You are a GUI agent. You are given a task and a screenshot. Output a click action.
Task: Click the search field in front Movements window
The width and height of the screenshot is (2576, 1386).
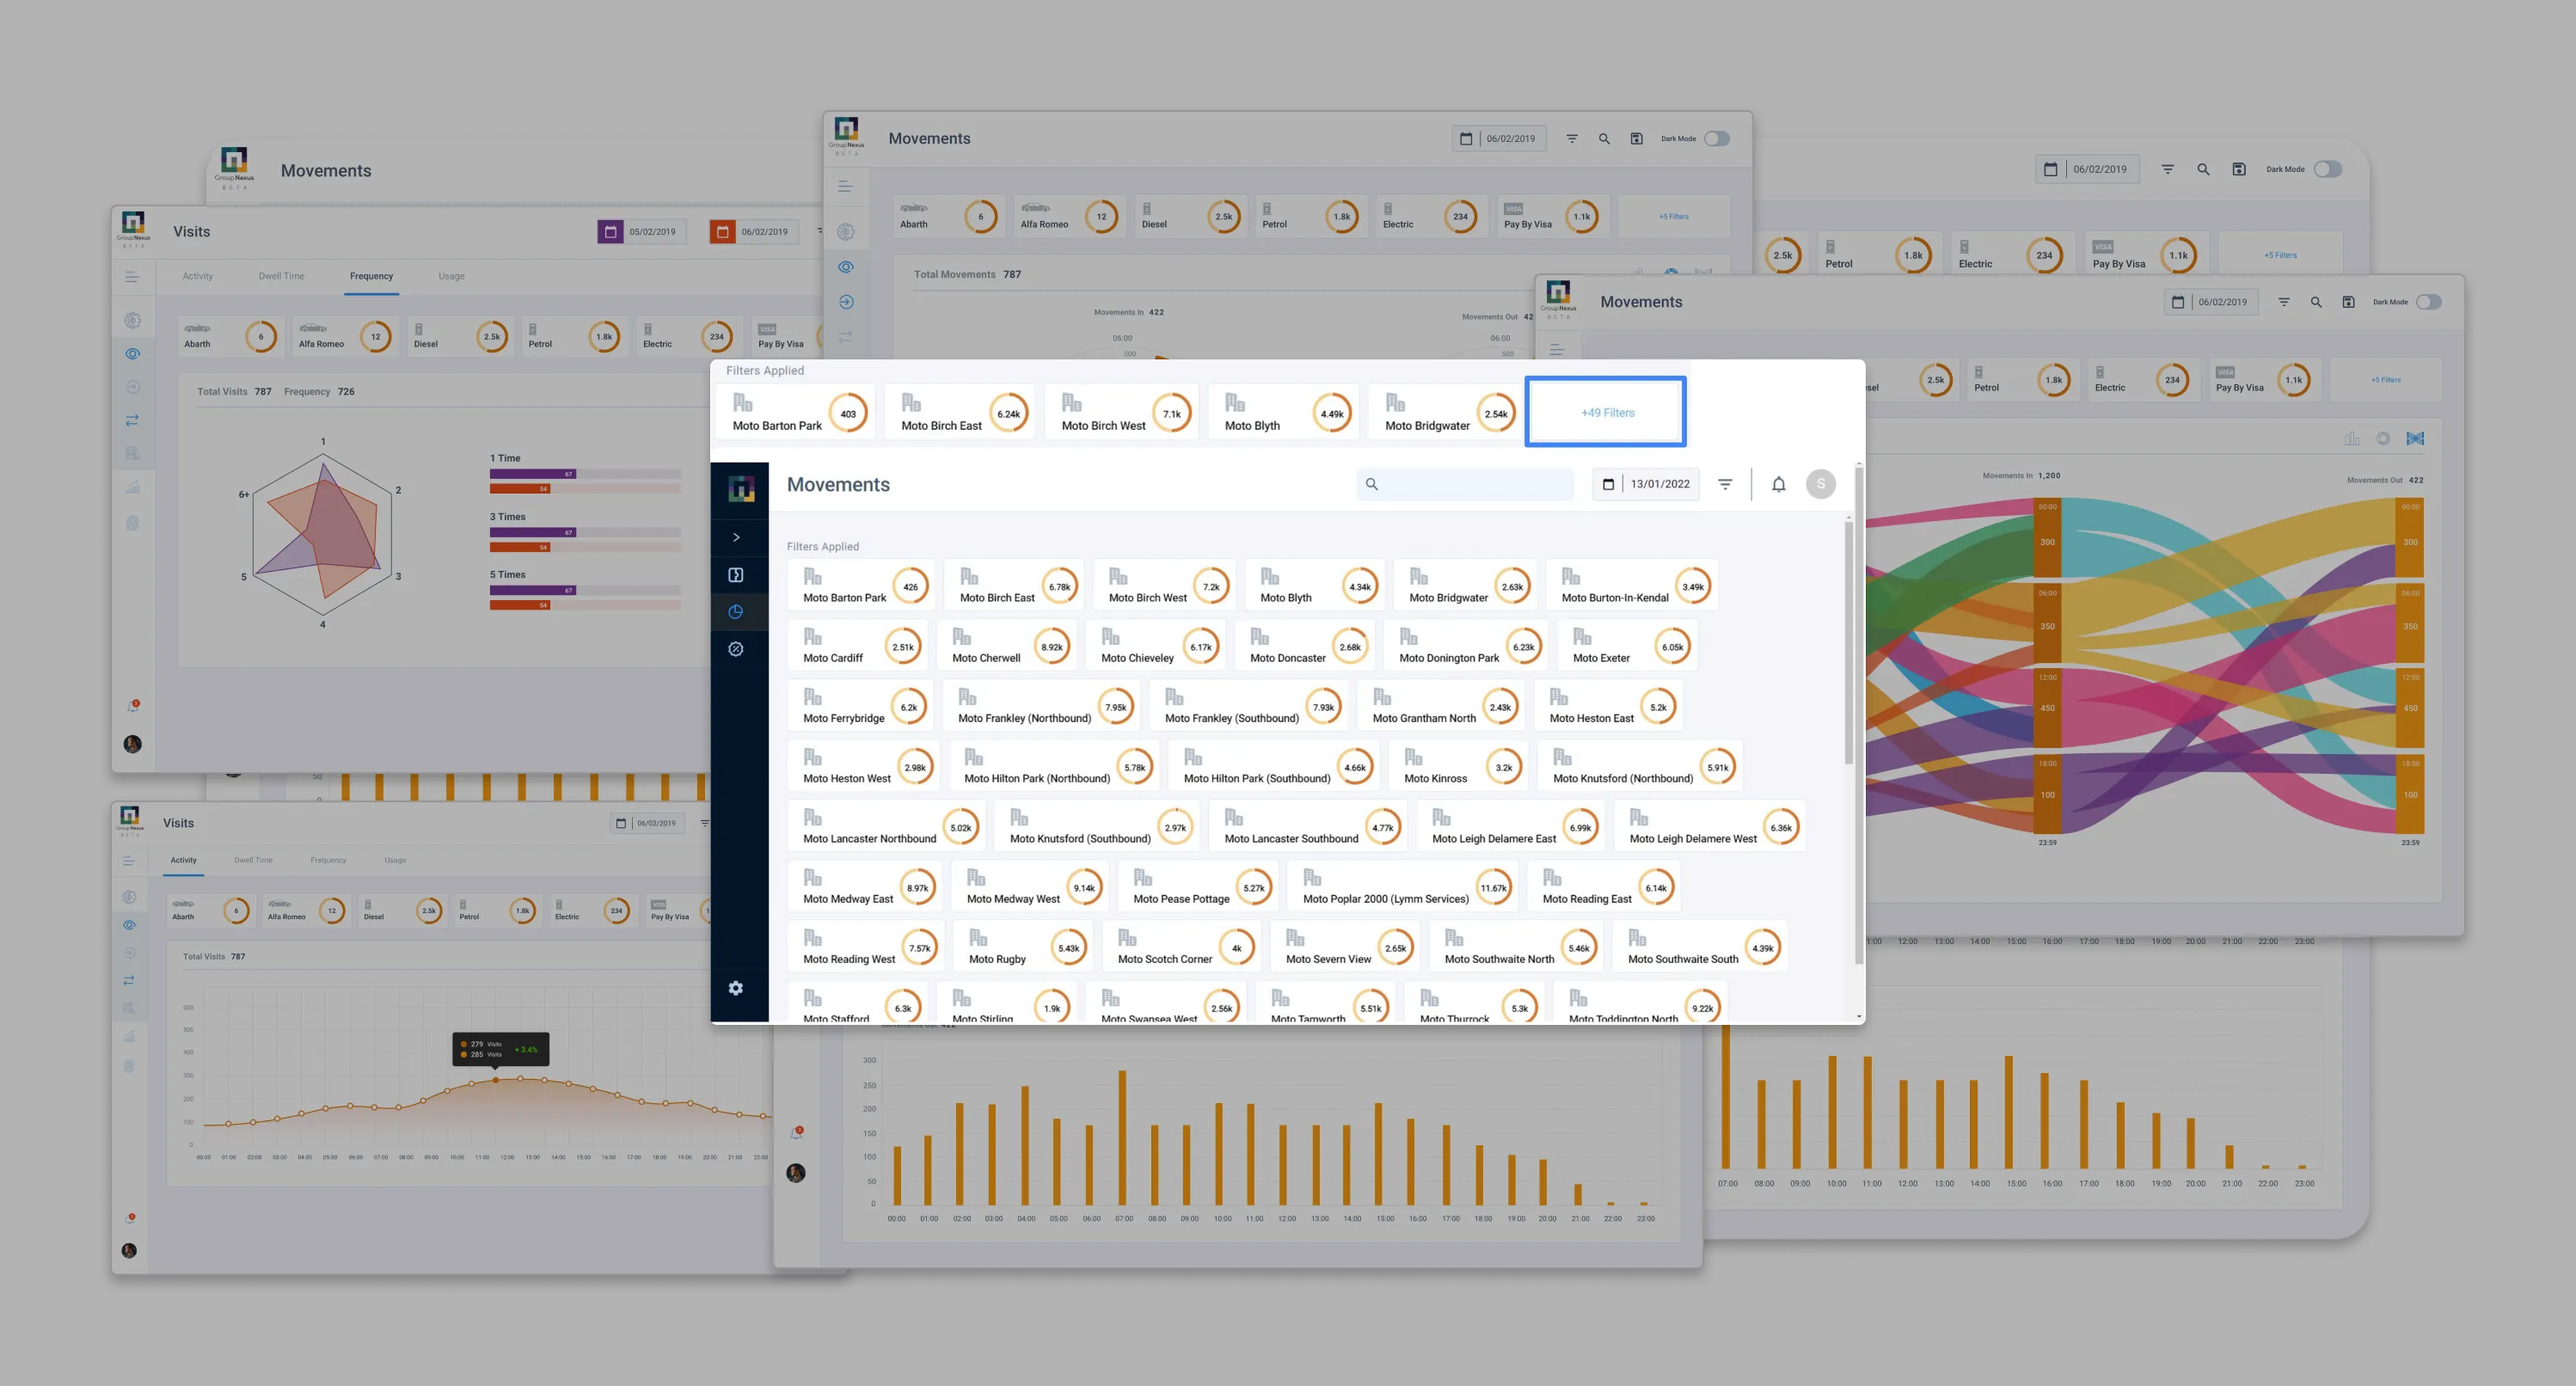click(x=1465, y=484)
